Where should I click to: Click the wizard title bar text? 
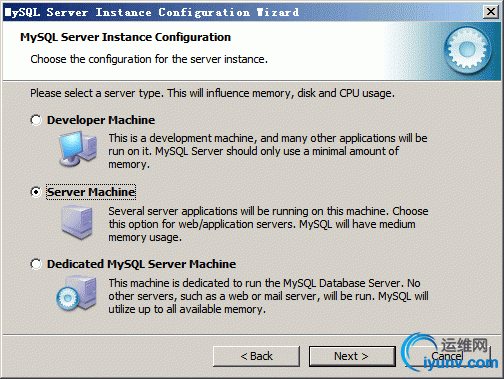pyautogui.click(x=152, y=12)
